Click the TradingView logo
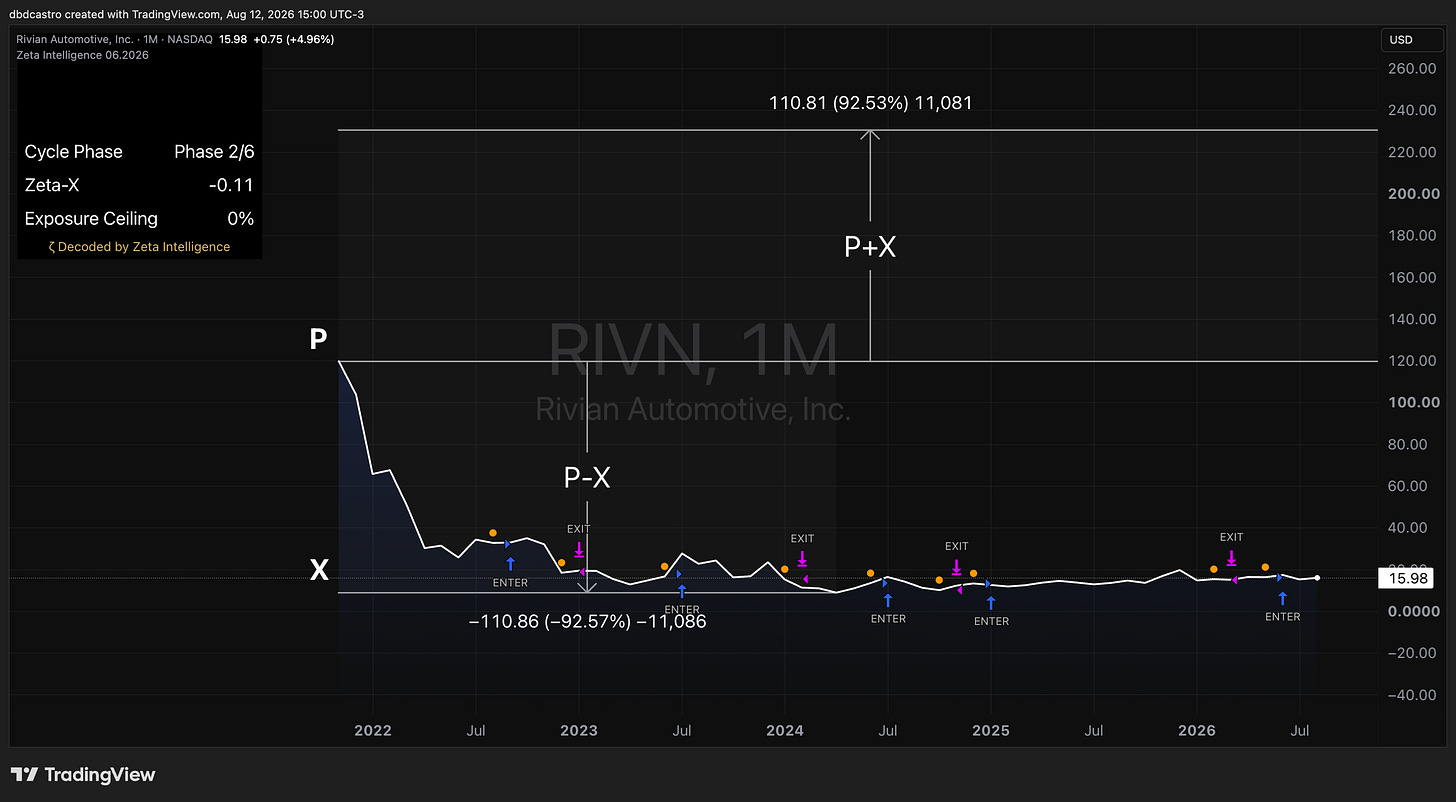The height and width of the screenshot is (802, 1456). click(x=83, y=774)
